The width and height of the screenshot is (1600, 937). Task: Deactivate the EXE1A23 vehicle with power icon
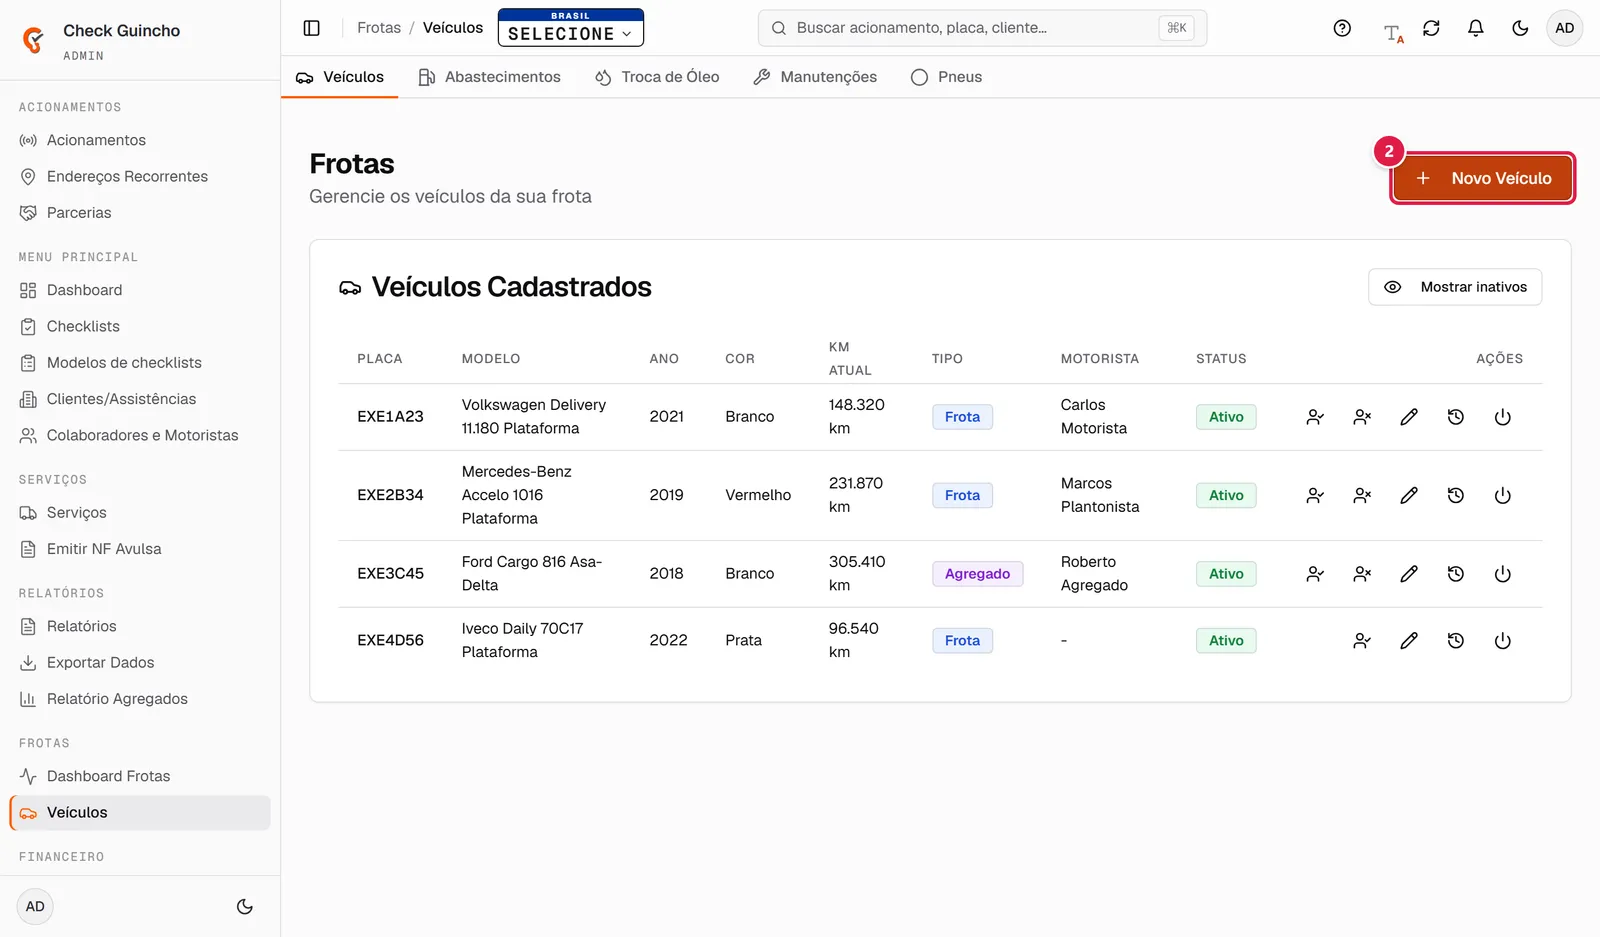click(1502, 417)
